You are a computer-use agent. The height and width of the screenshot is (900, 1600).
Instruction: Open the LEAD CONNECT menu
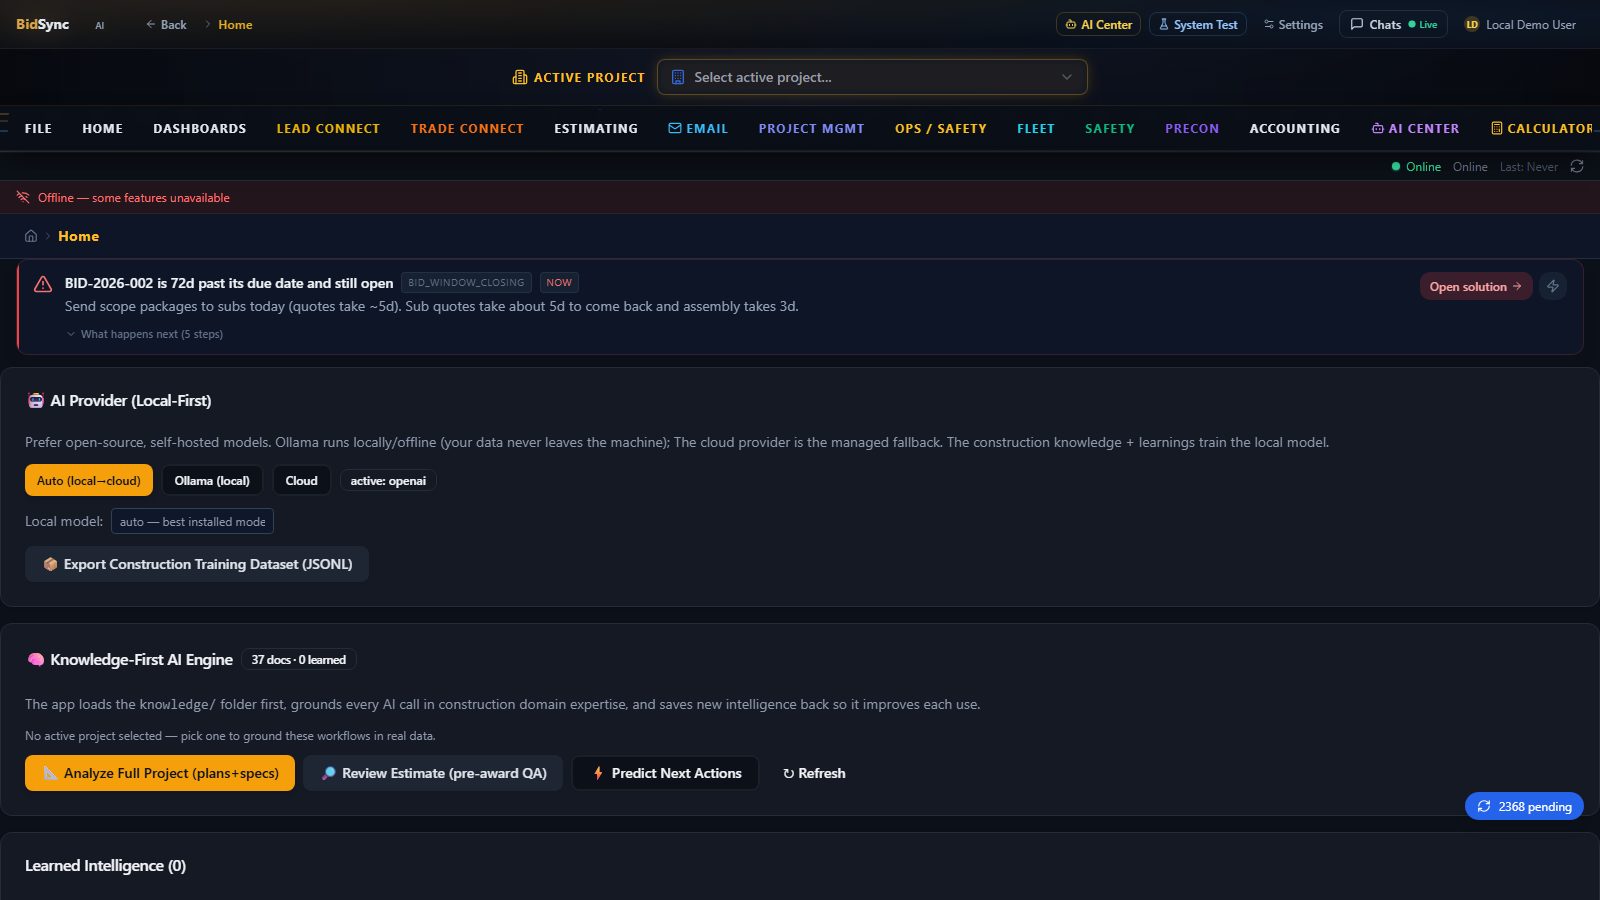pos(328,128)
